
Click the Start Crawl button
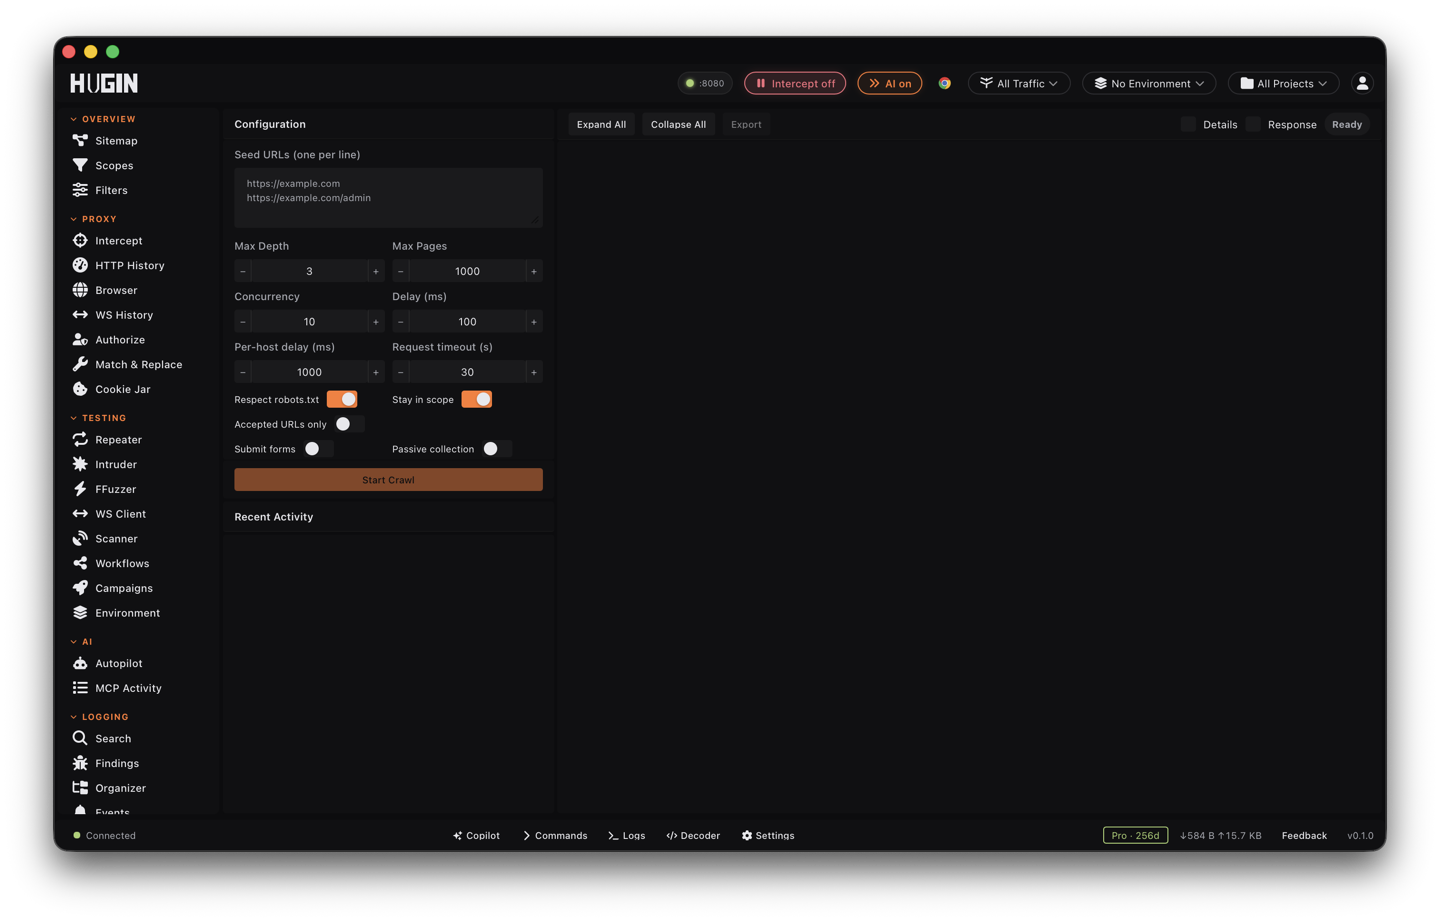tap(388, 480)
